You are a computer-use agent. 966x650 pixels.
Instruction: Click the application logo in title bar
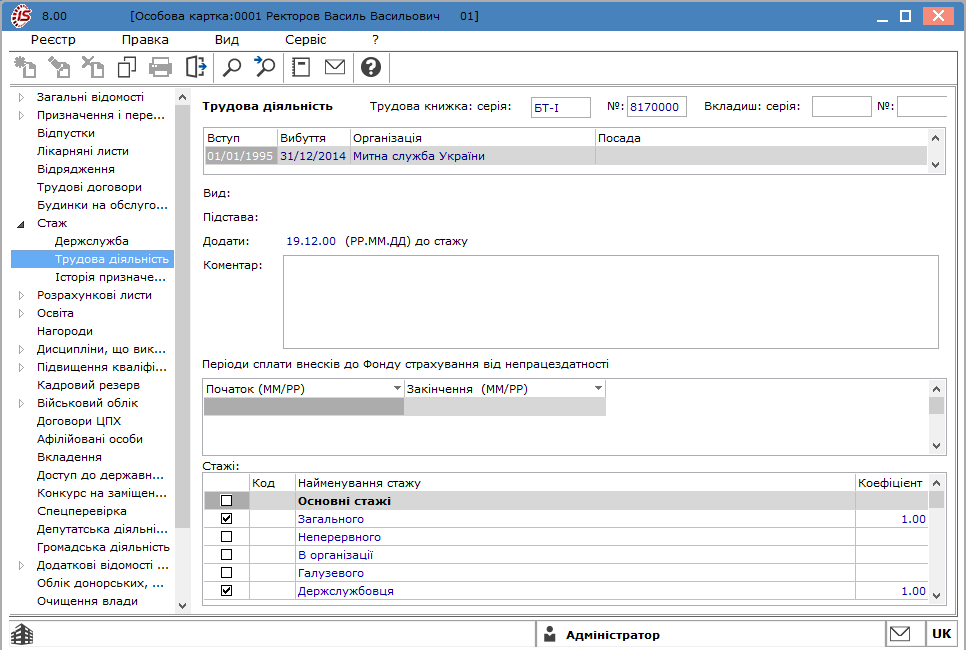coord(22,16)
